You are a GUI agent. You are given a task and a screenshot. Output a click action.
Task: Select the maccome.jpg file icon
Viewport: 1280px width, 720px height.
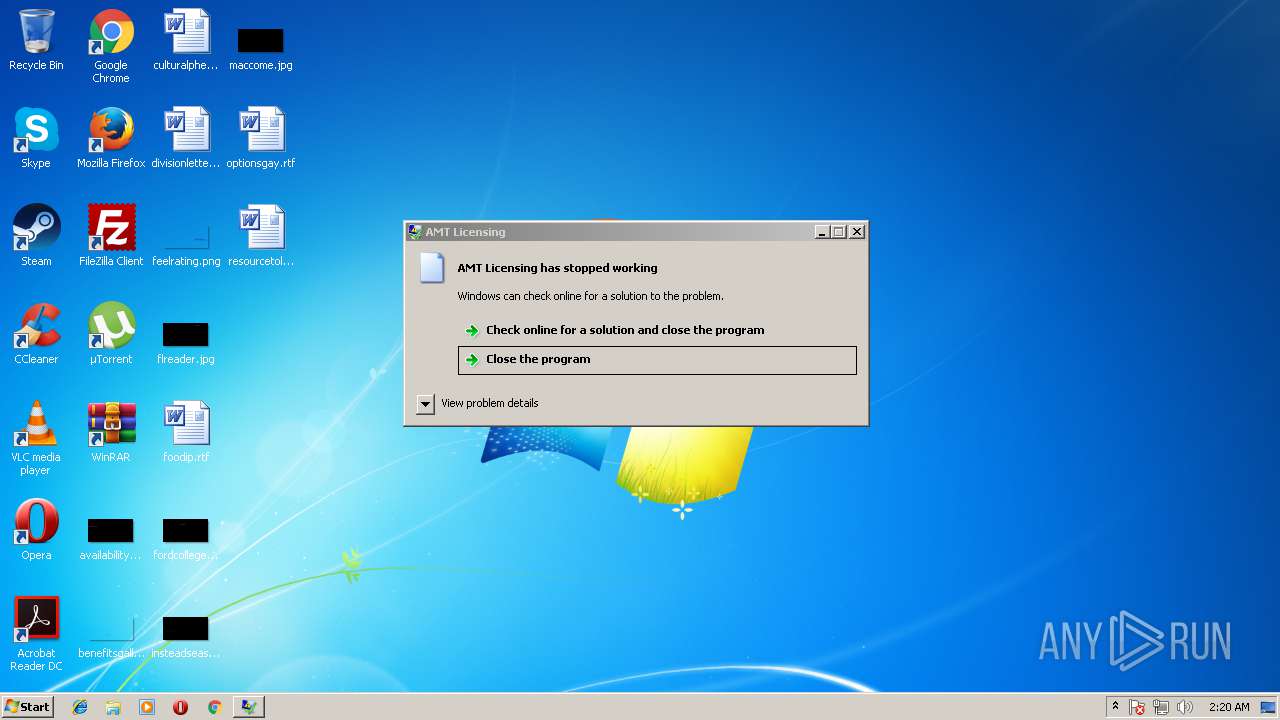click(261, 48)
